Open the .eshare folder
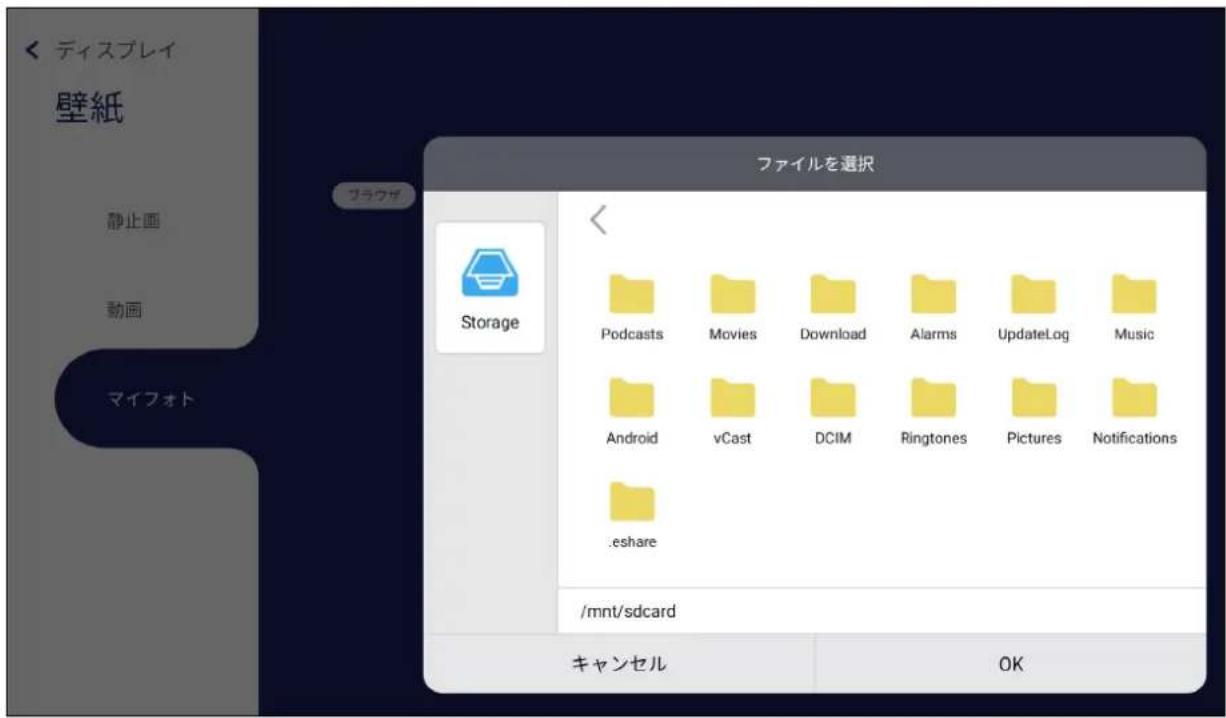This screenshot has height=718, width=1226. click(x=632, y=516)
